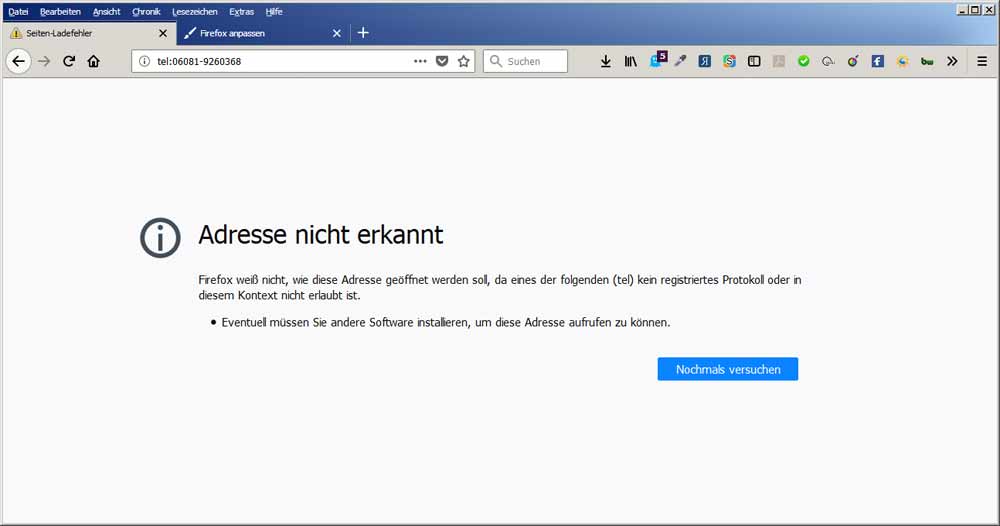Click the Nochmals versuchen button
The width and height of the screenshot is (1000, 526).
(x=728, y=369)
